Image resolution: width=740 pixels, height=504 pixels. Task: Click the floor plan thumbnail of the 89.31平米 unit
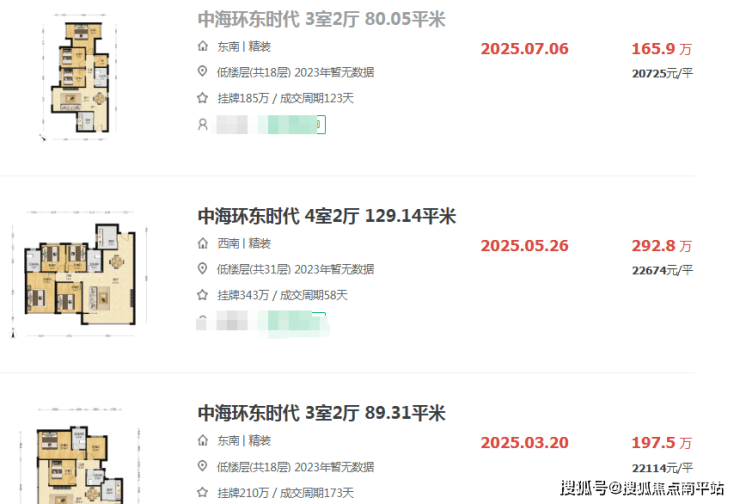79,455
